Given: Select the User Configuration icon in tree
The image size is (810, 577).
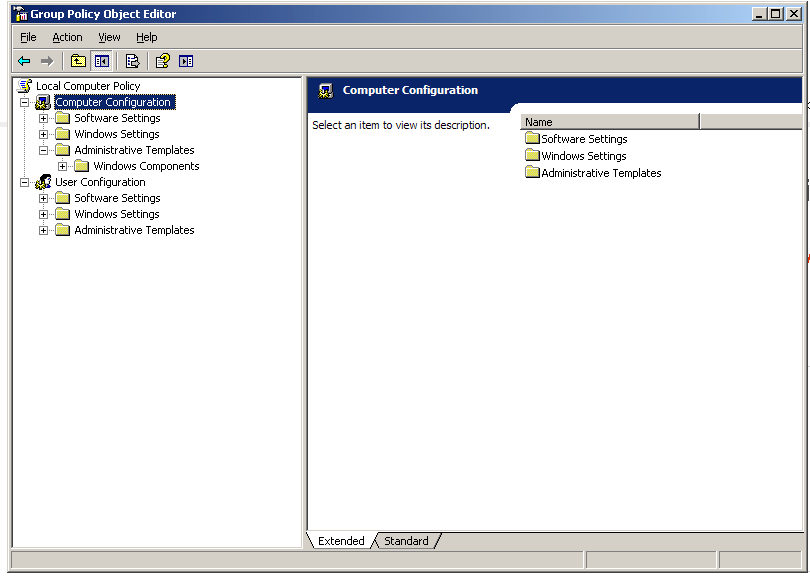Looking at the screenshot, I should click(43, 182).
